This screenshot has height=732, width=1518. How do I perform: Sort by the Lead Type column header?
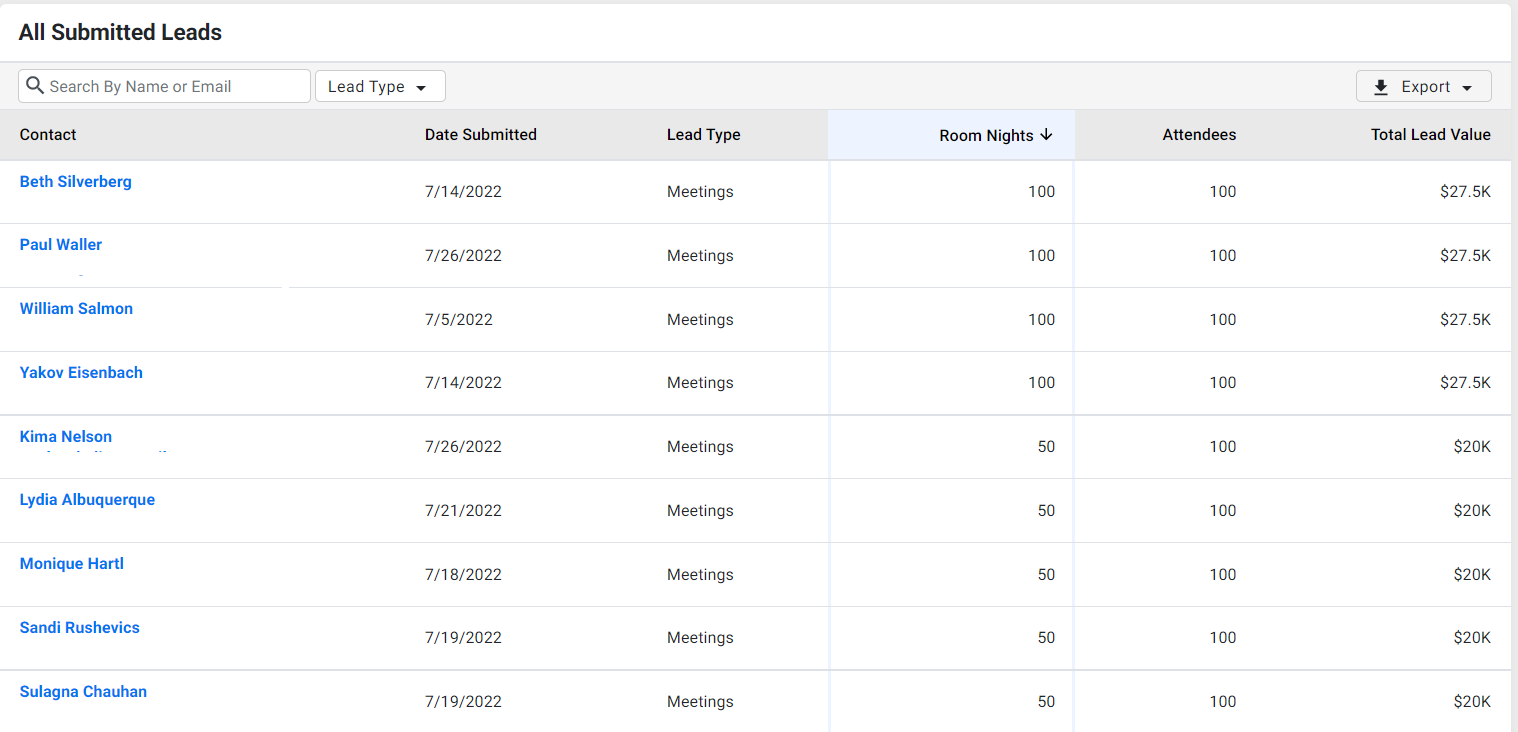[x=704, y=135]
